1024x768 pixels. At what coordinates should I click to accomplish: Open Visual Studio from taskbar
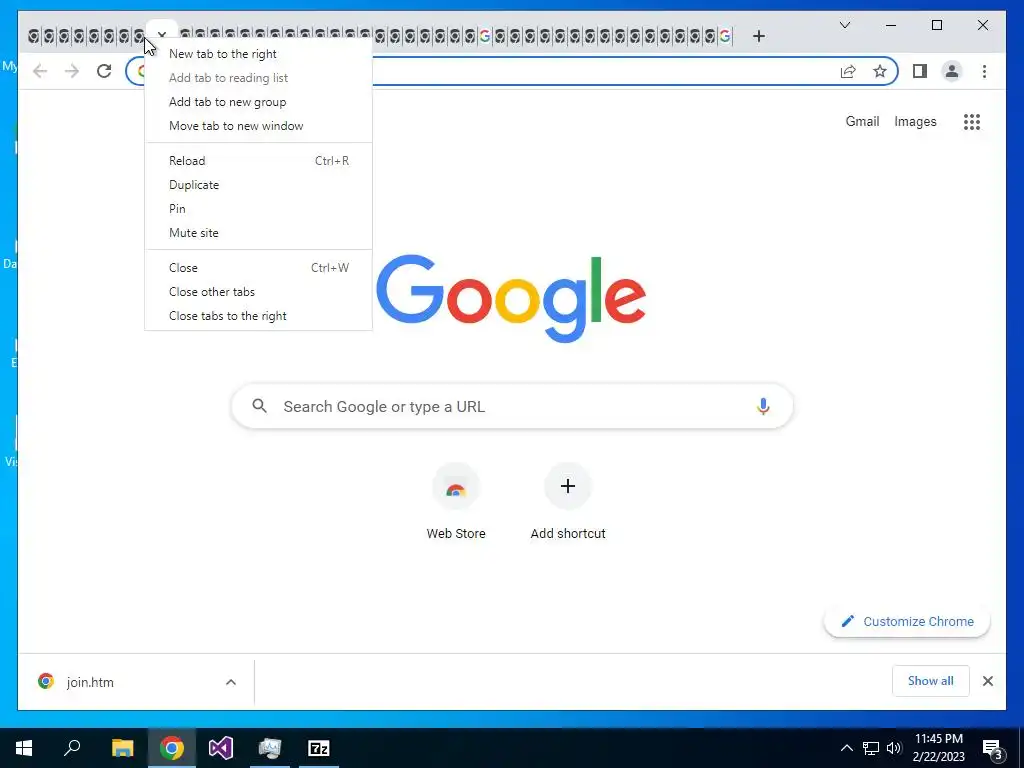coord(221,748)
